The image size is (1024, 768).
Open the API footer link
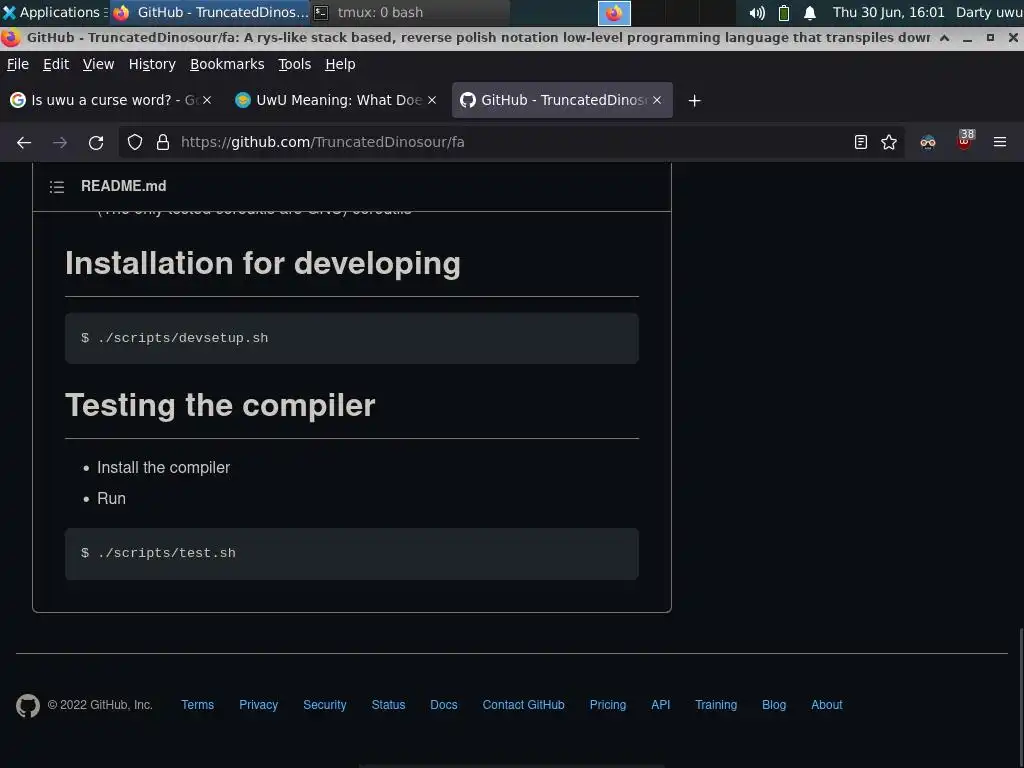click(x=660, y=705)
